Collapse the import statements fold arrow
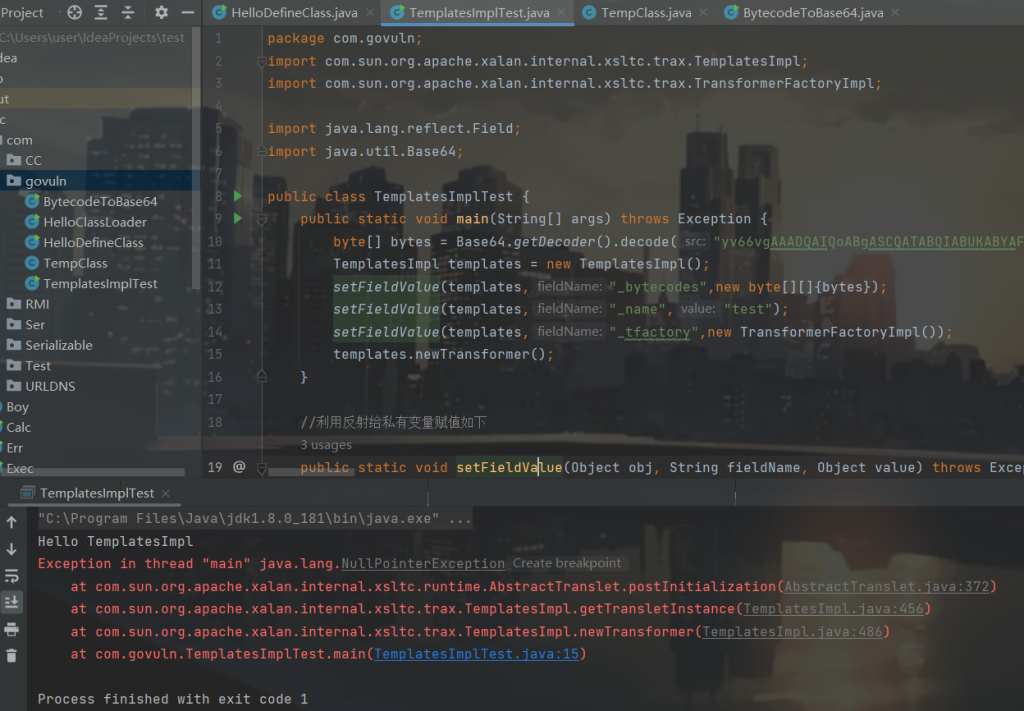The height and width of the screenshot is (711, 1024). tap(261, 60)
